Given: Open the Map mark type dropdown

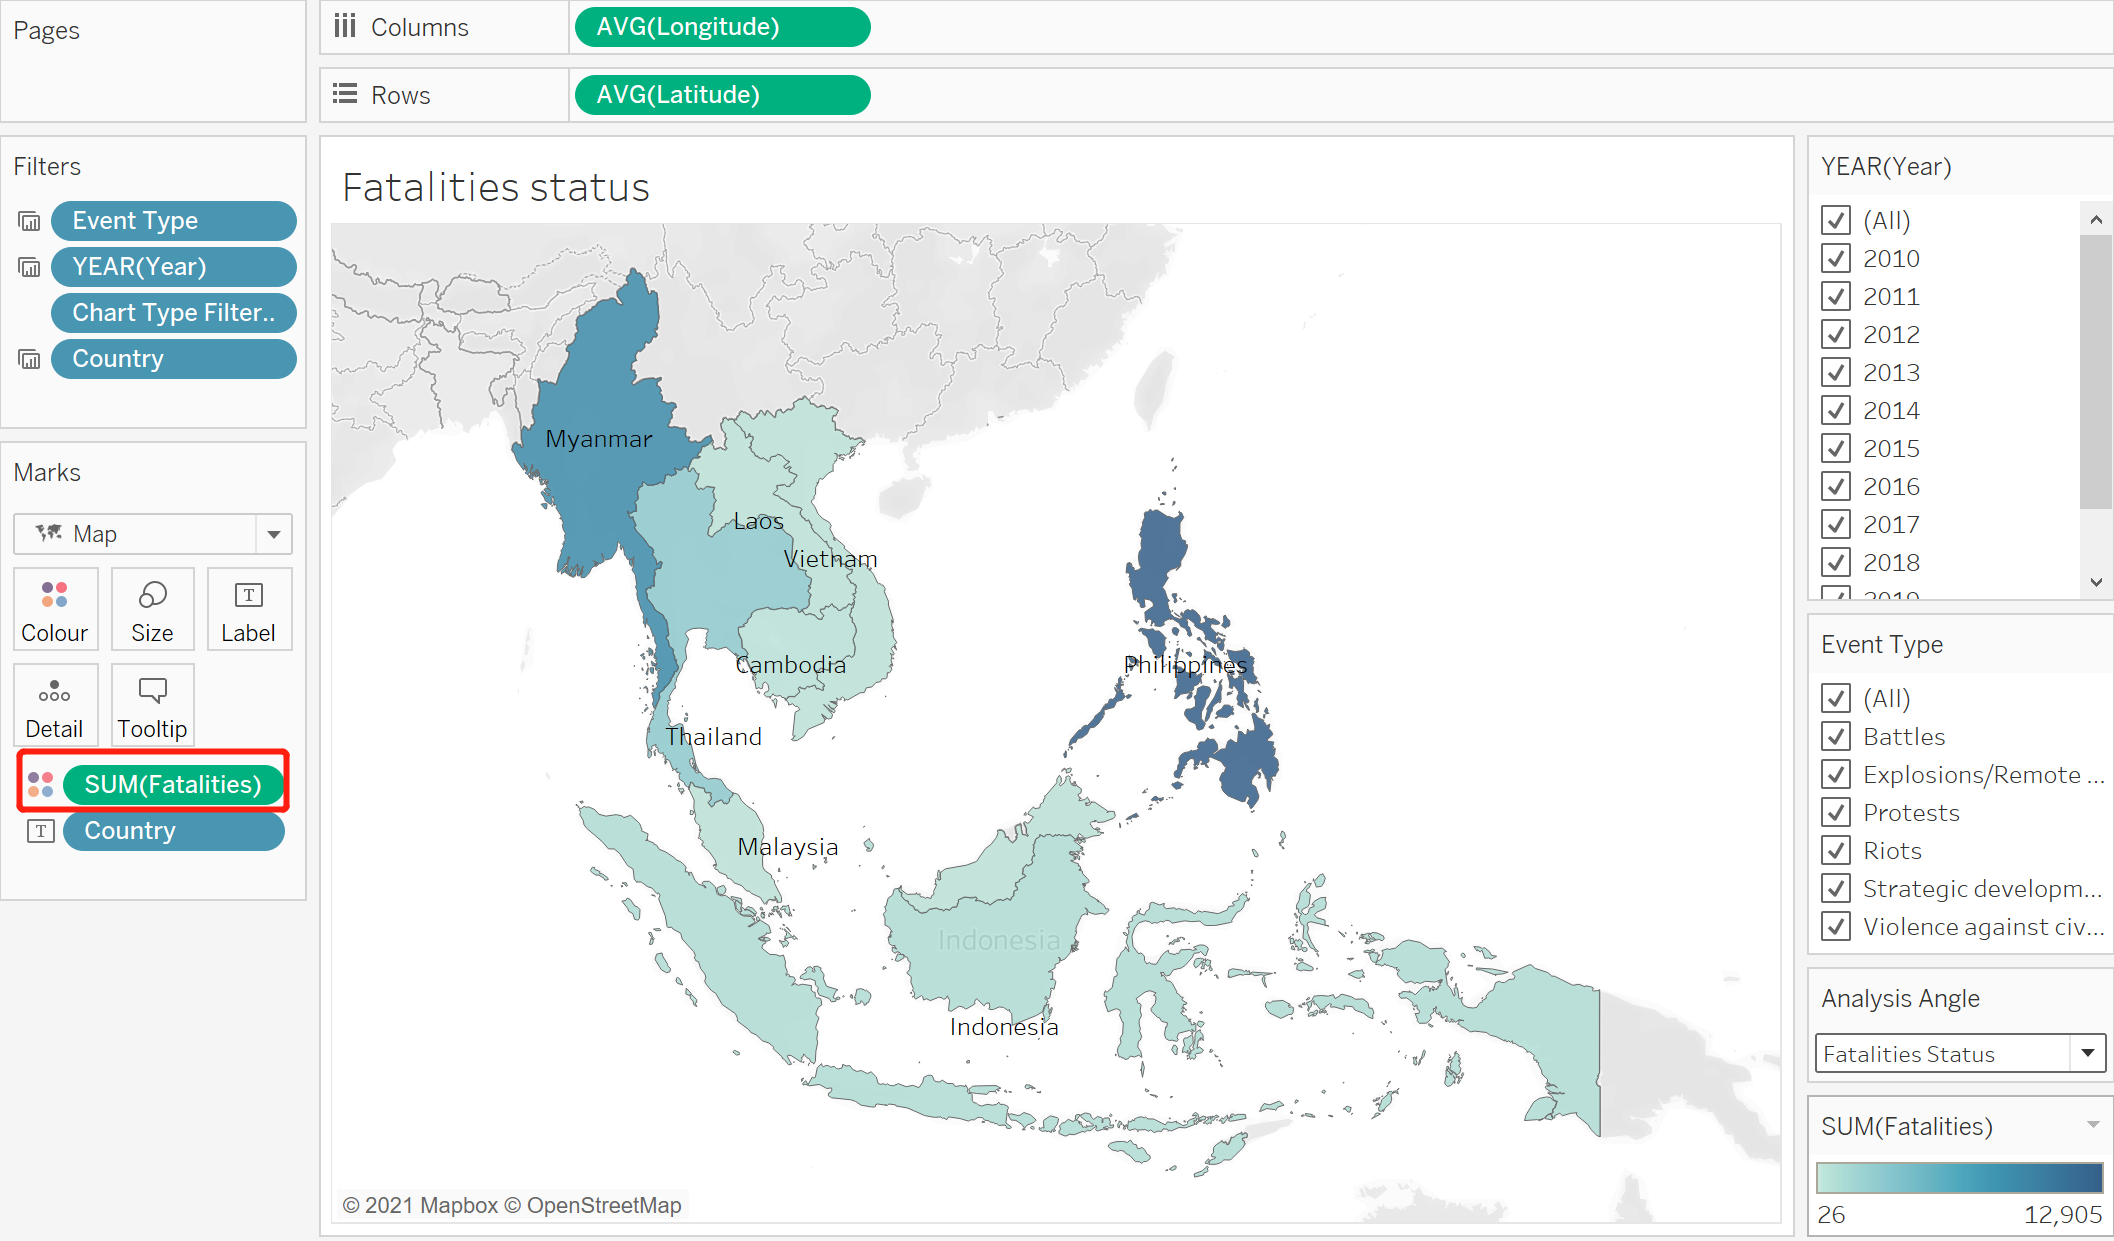Looking at the screenshot, I should coord(273,534).
